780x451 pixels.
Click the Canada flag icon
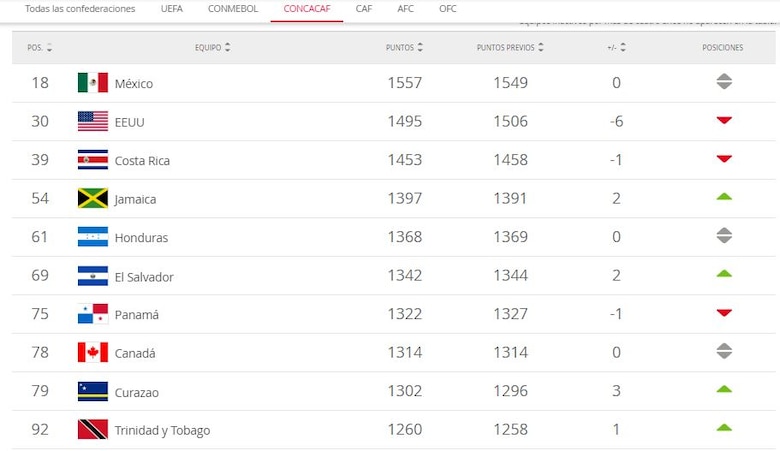(x=92, y=352)
